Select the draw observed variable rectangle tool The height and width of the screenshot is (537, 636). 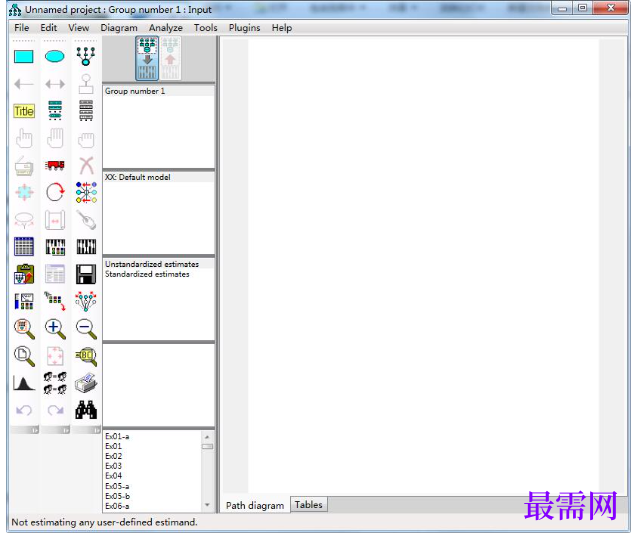tap(24, 56)
